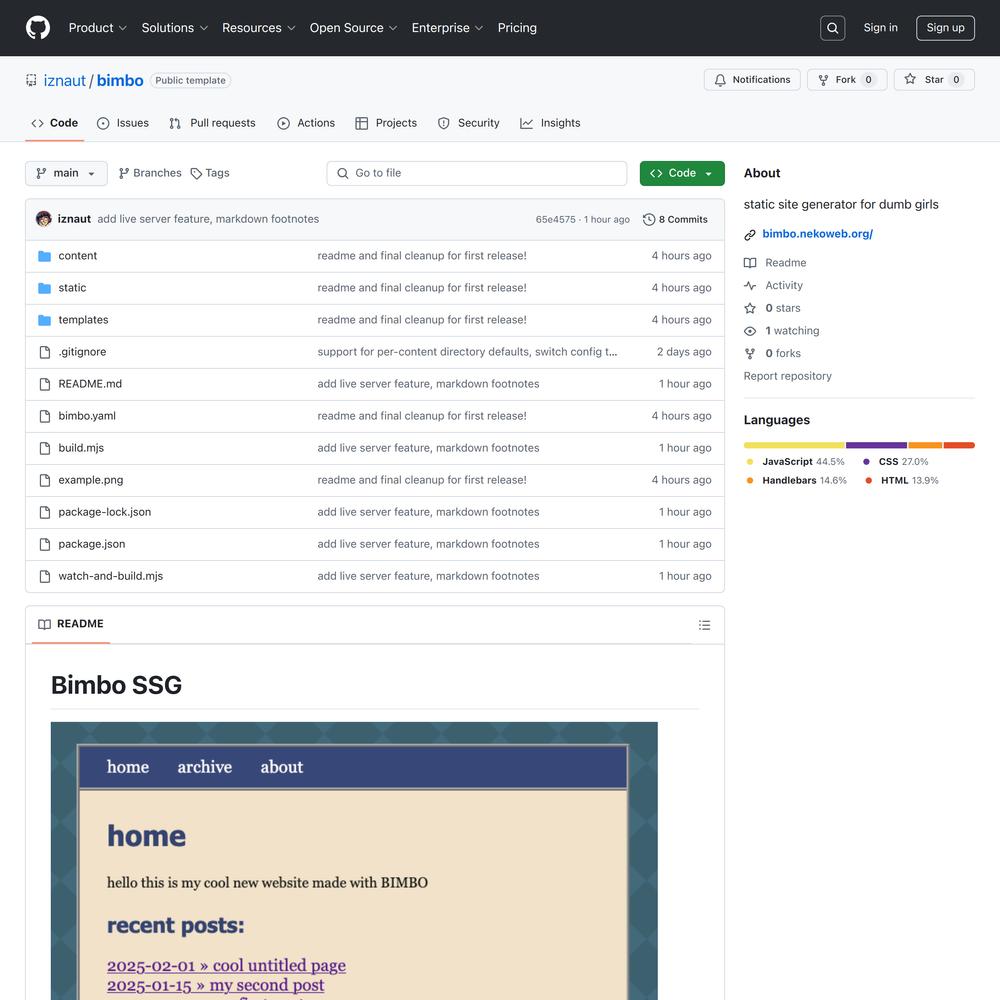Expand the Open Source menu
This screenshot has width=1000, height=1000.
click(x=353, y=28)
